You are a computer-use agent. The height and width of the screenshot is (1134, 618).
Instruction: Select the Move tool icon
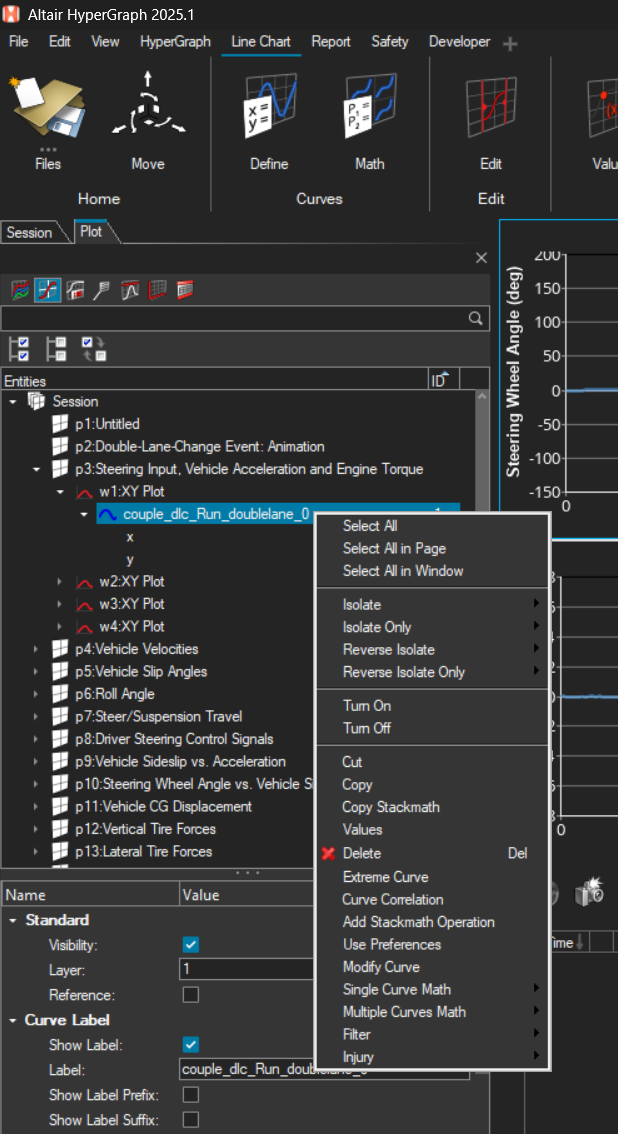pyautogui.click(x=148, y=107)
